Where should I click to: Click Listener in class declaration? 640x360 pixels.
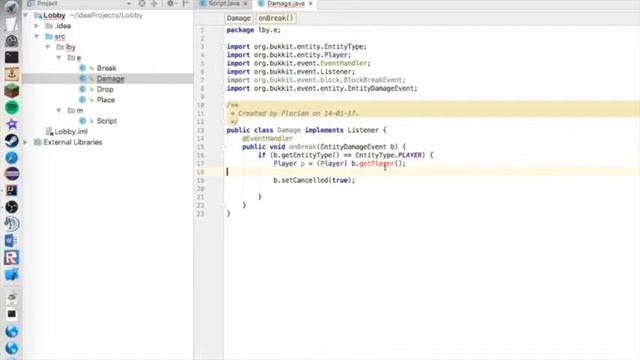363,130
